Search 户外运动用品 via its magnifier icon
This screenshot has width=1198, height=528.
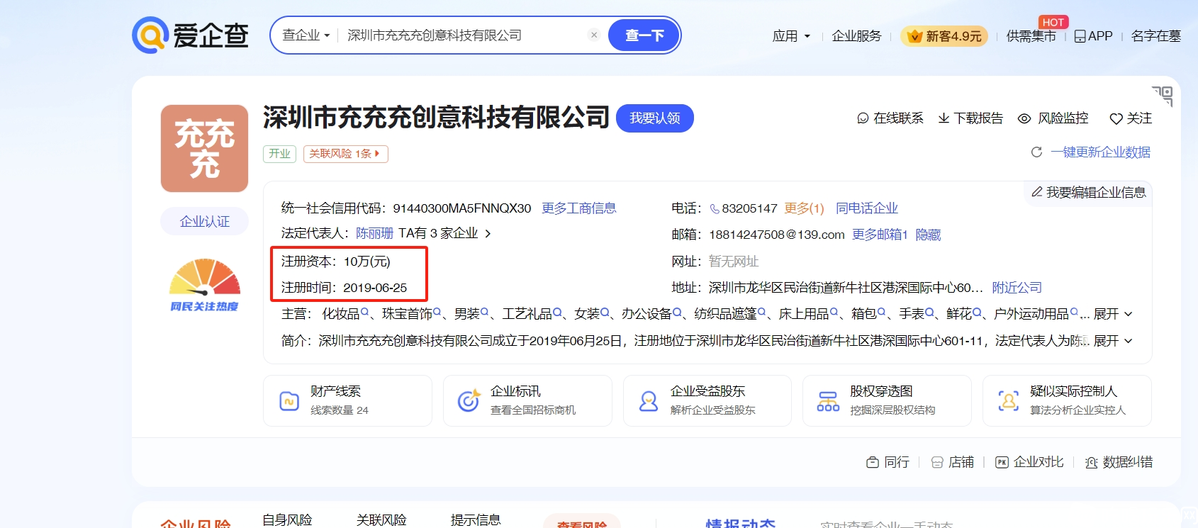click(x=1074, y=313)
